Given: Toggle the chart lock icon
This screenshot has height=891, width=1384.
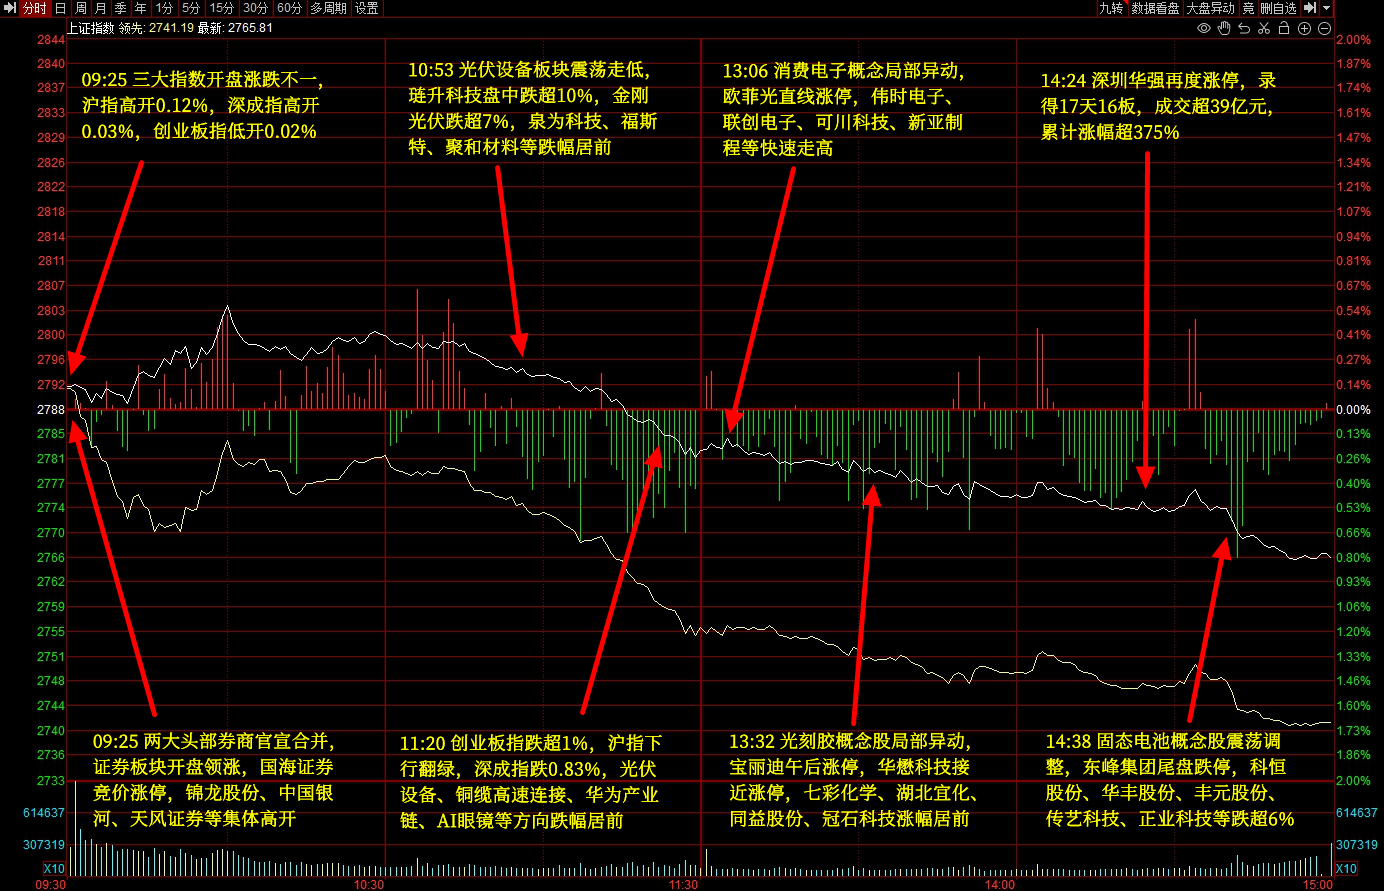Looking at the screenshot, I should click(1284, 28).
